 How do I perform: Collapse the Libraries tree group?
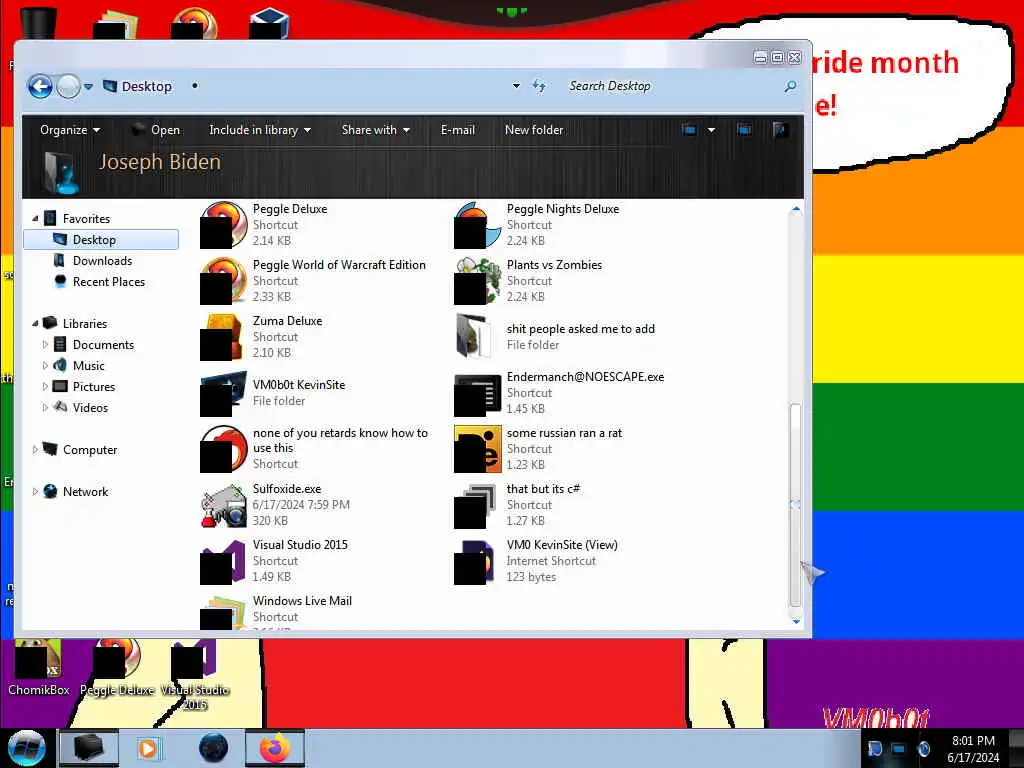35,323
